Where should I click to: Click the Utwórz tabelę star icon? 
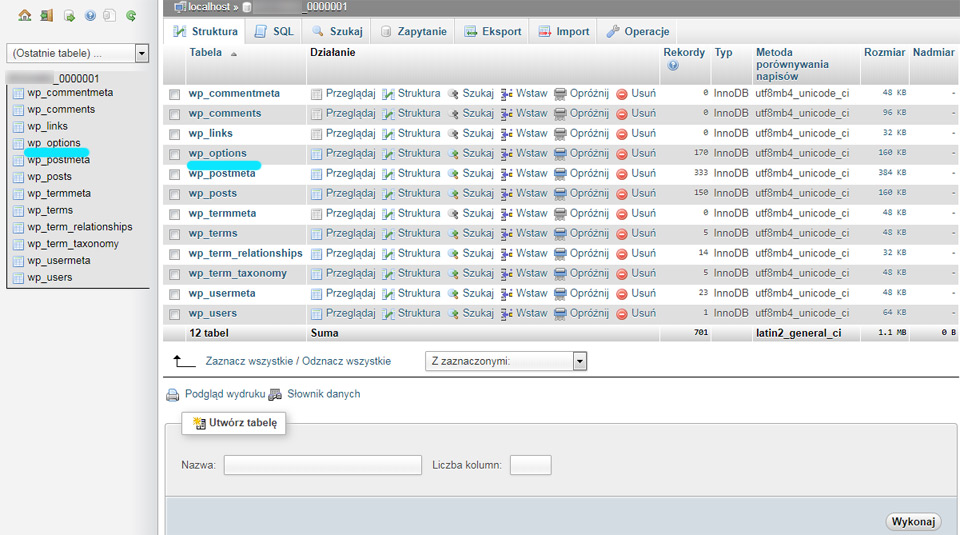(x=199, y=423)
